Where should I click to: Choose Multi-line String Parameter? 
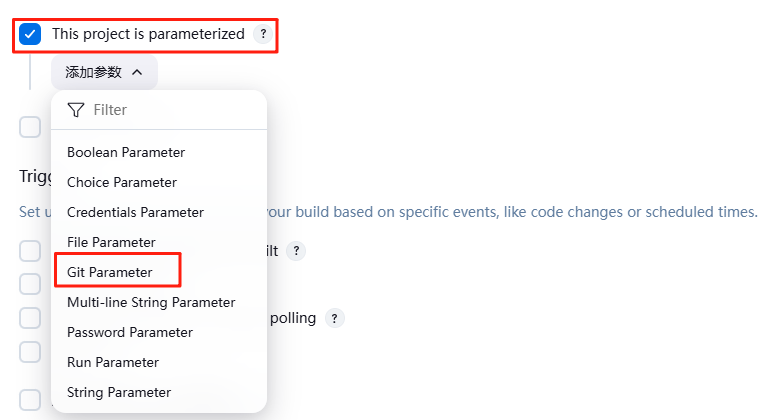(x=151, y=302)
